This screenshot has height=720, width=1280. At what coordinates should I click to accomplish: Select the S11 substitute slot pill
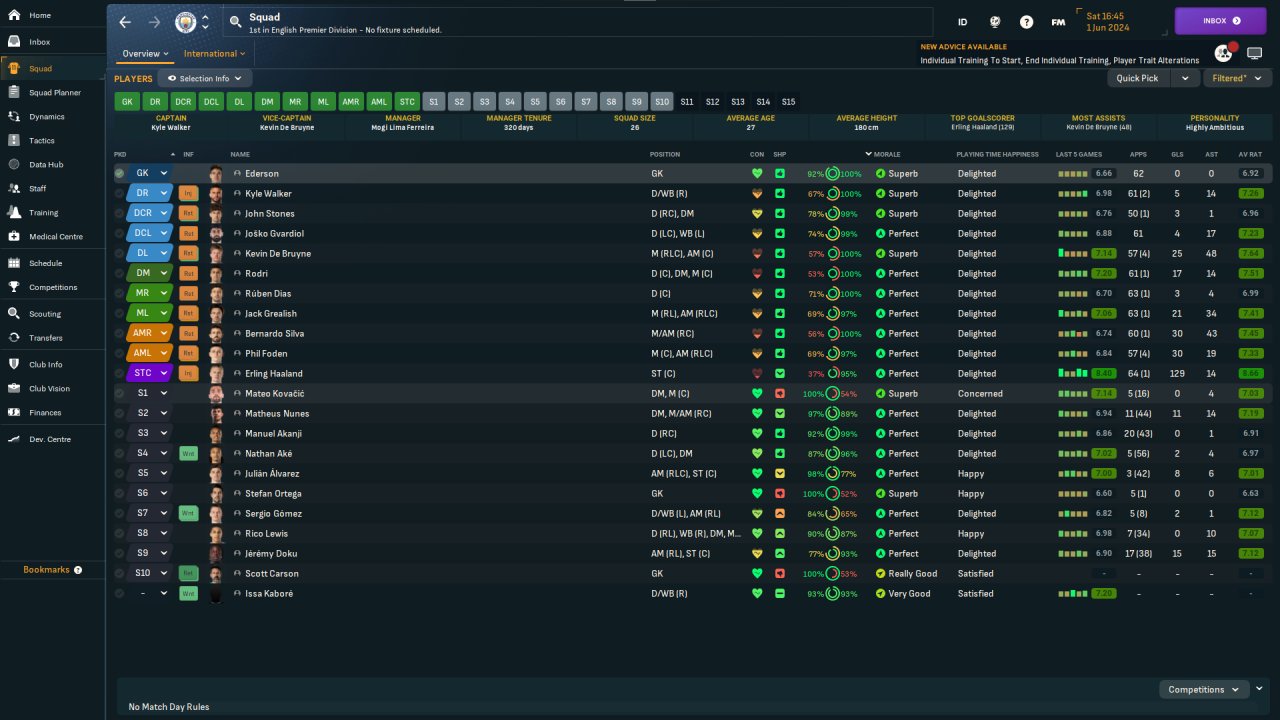[x=687, y=101]
